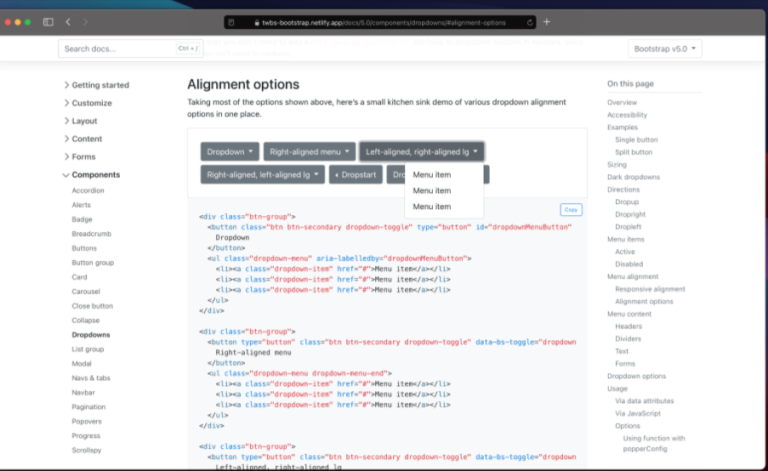Screen dimensions: 768x471
Task: Jump to Single button in On this page
Action: (636, 140)
